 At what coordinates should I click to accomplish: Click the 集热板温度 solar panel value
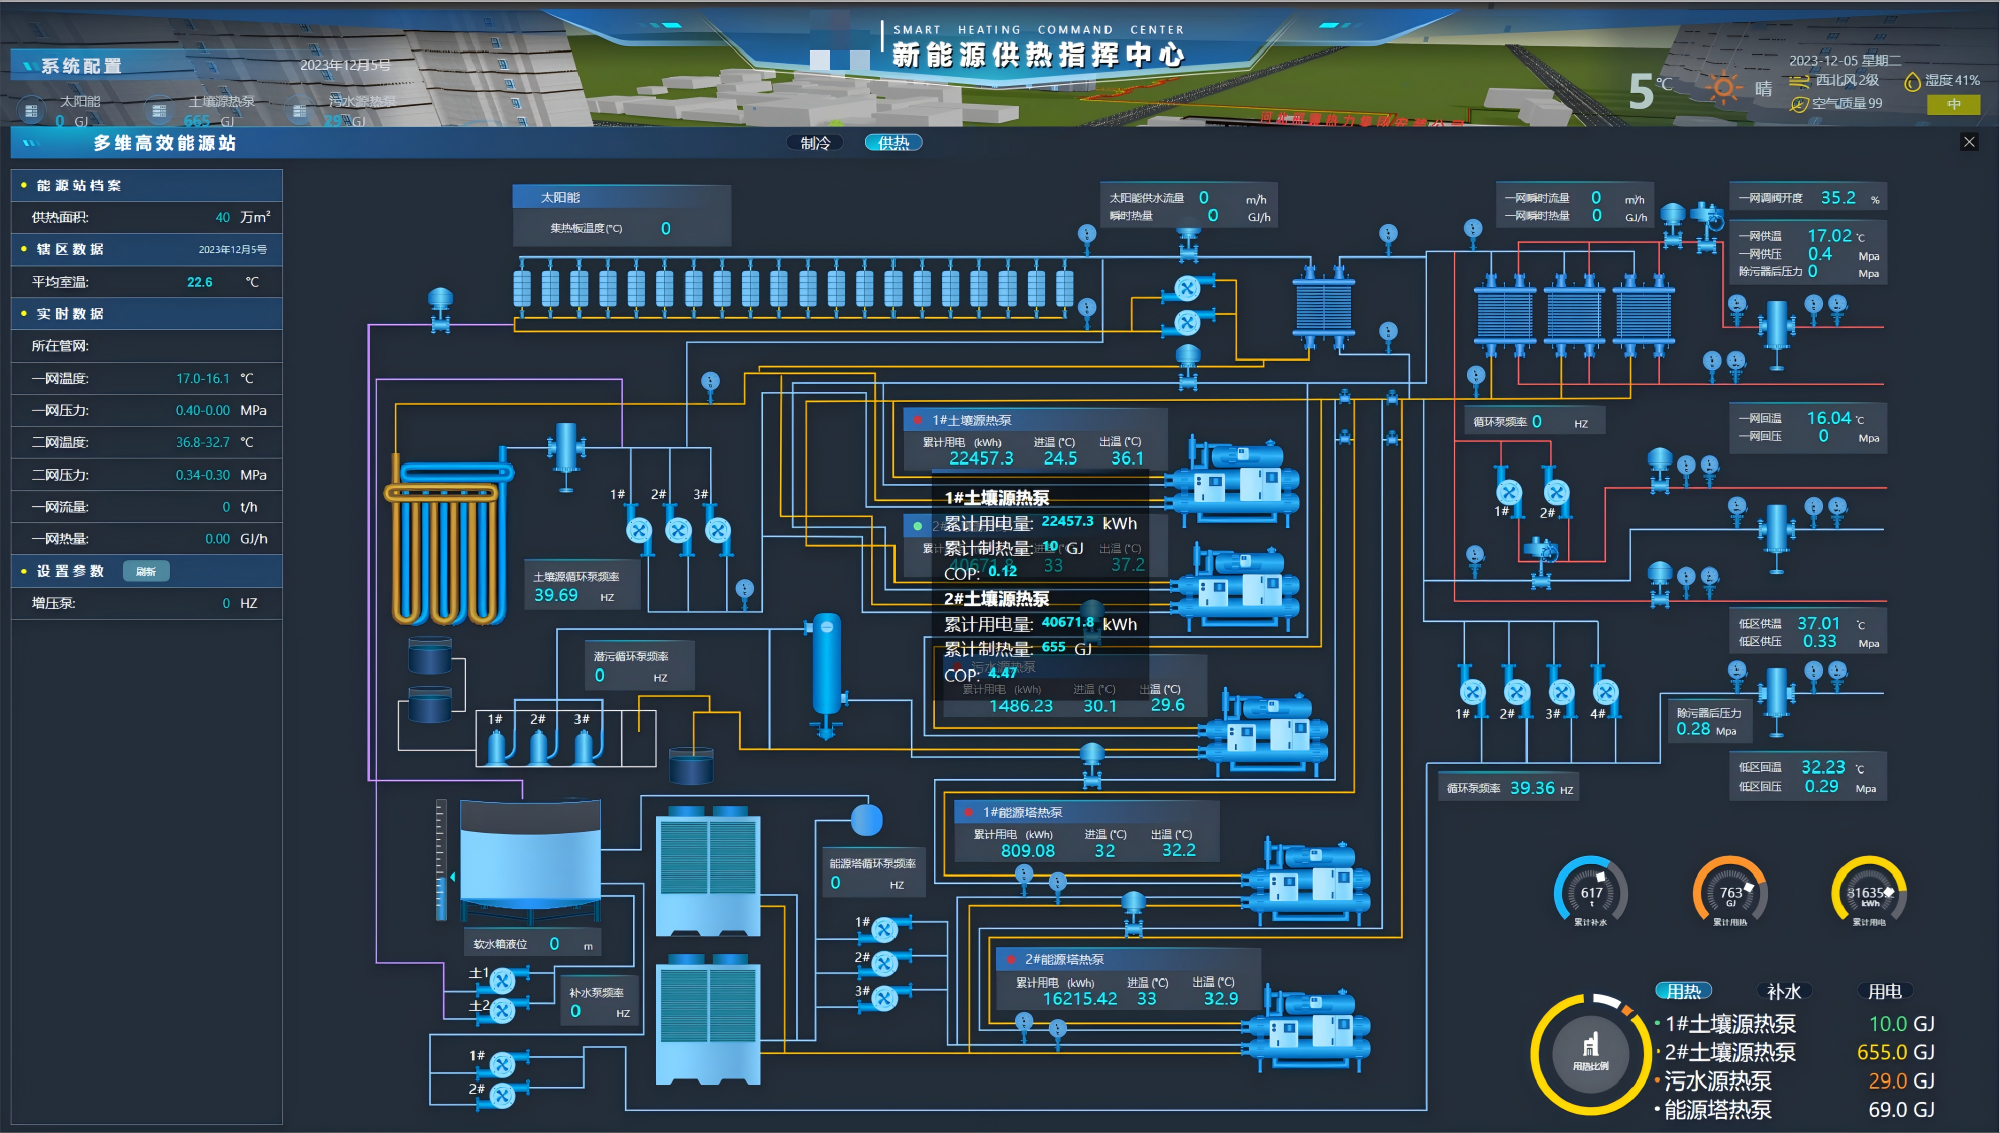[x=666, y=229]
